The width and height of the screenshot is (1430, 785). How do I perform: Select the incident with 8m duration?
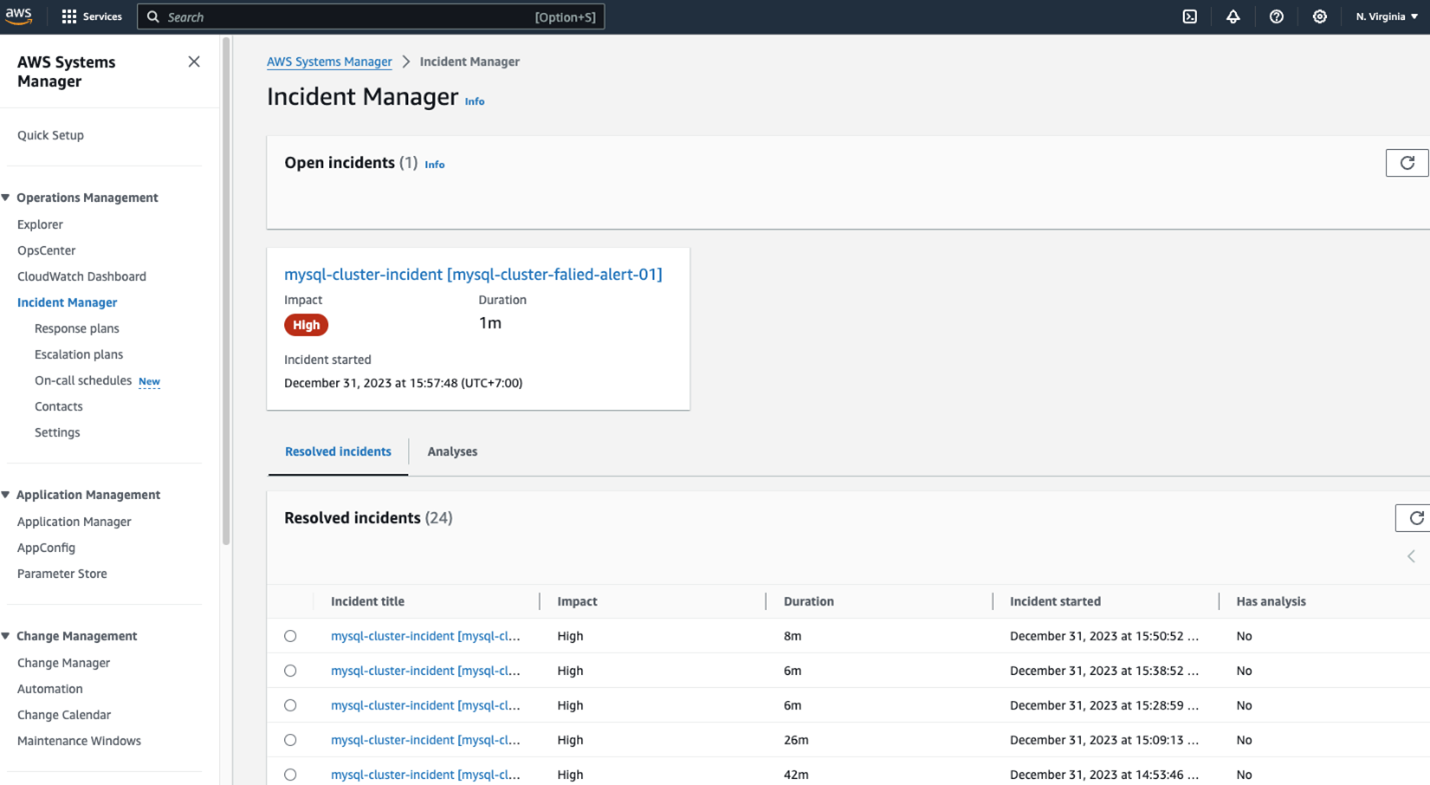pos(290,636)
